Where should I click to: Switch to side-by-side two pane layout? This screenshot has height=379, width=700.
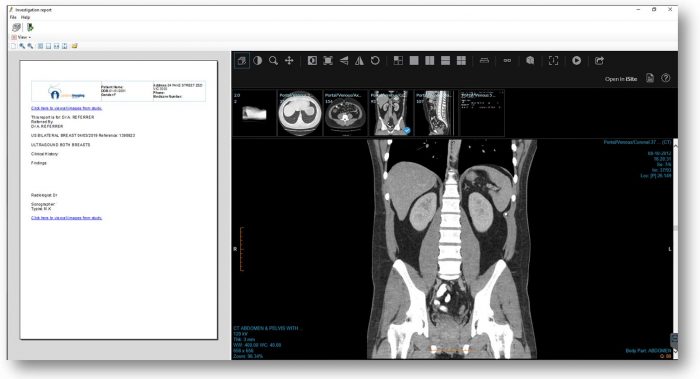[x=429, y=60]
